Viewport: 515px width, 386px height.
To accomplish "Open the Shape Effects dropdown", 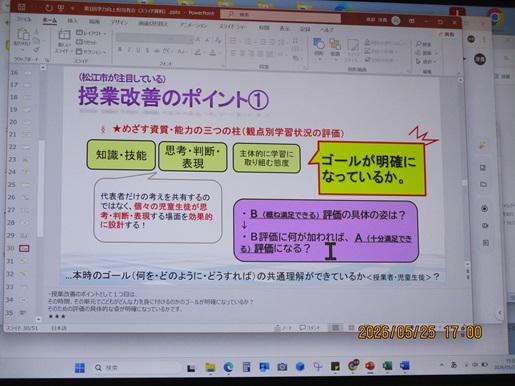I will (x=381, y=60).
